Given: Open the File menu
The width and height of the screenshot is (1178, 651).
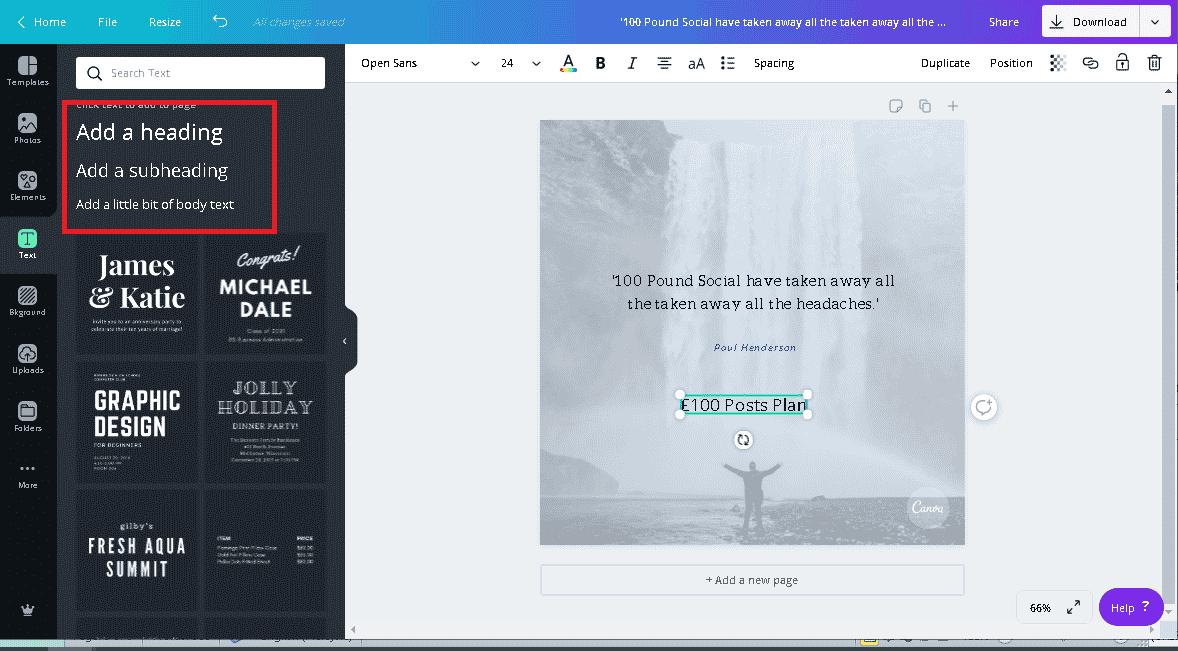Looking at the screenshot, I should tap(107, 22).
